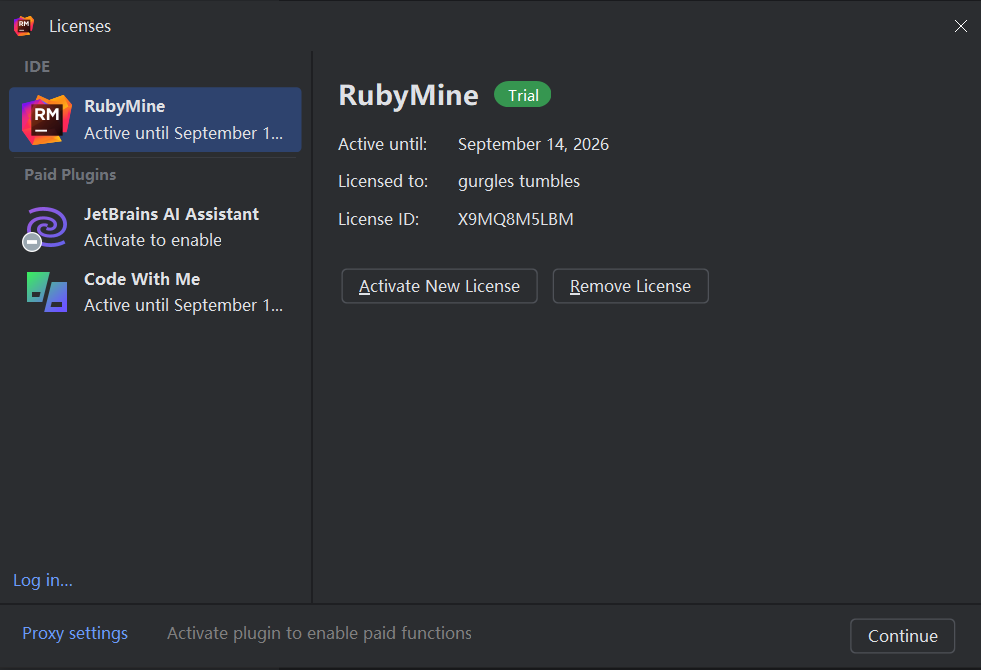This screenshot has height=670, width=981.
Task: Click the Licenses window title
Action: pos(80,26)
